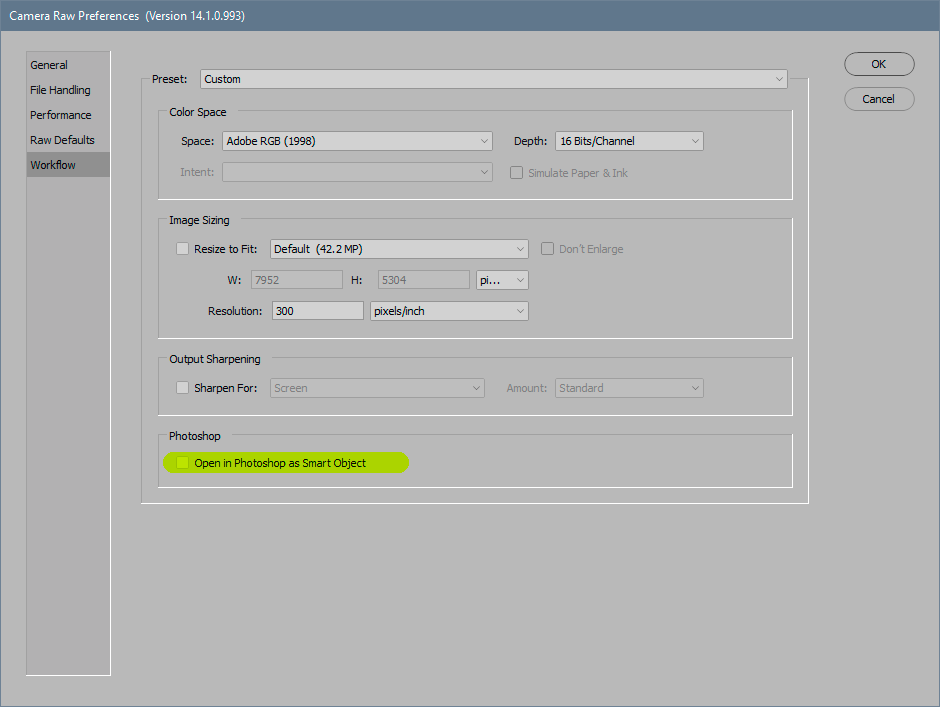The height and width of the screenshot is (707, 940).
Task: Confirm settings with OK button
Action: (878, 63)
